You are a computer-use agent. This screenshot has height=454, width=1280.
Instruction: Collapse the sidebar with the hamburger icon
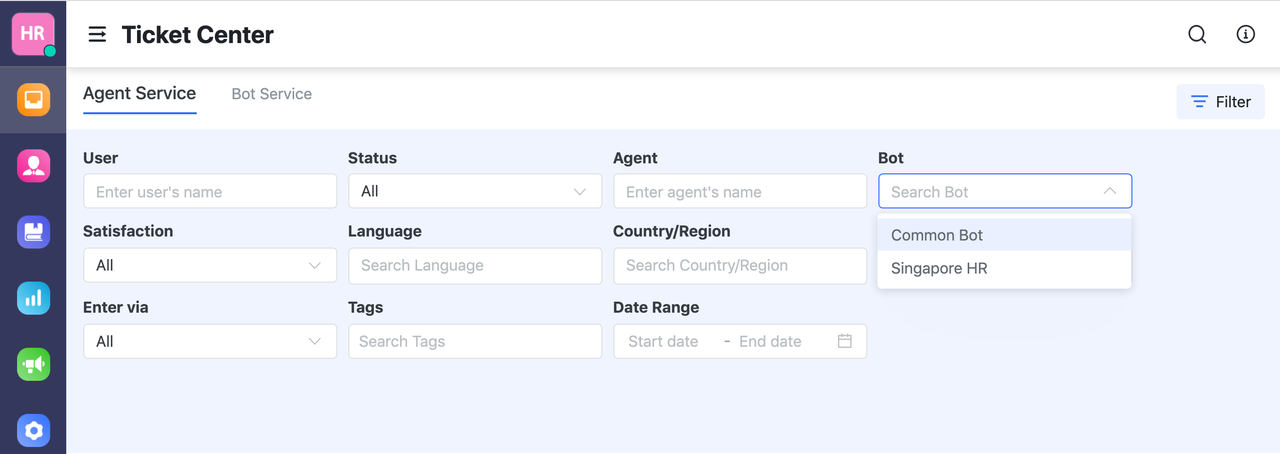coord(97,35)
